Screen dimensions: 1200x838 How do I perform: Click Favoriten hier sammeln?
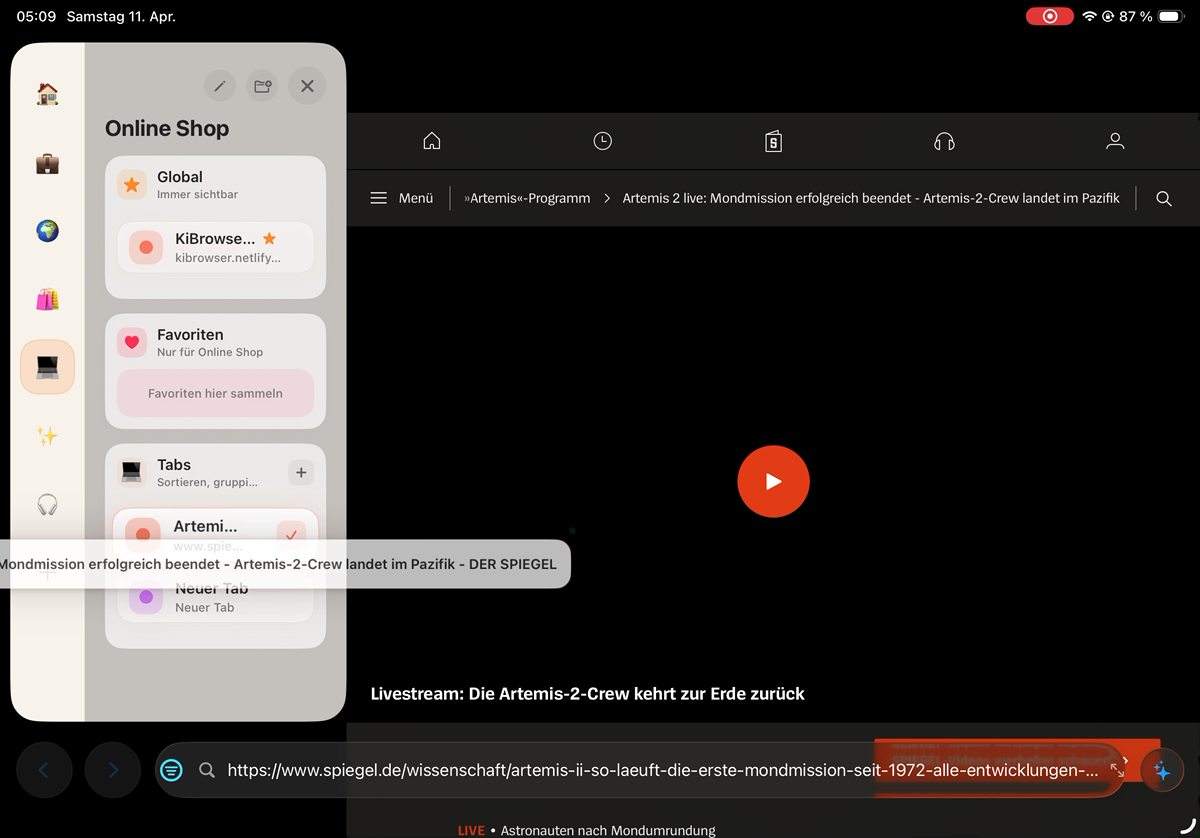(x=214, y=394)
